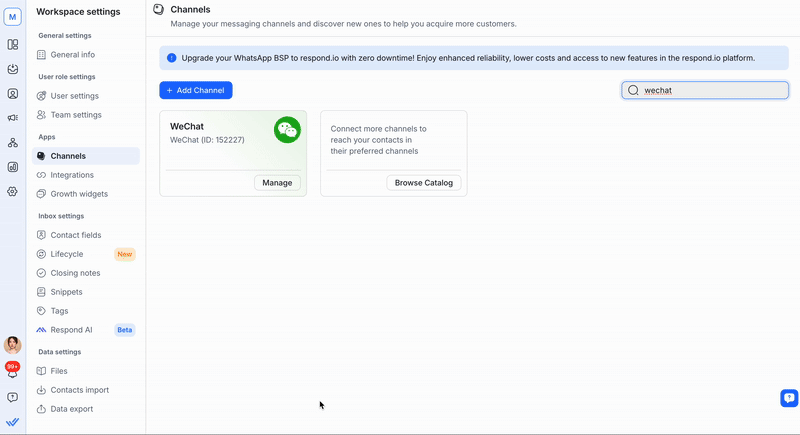Click the Add Channel button
This screenshot has width=800, height=435.
[196, 90]
